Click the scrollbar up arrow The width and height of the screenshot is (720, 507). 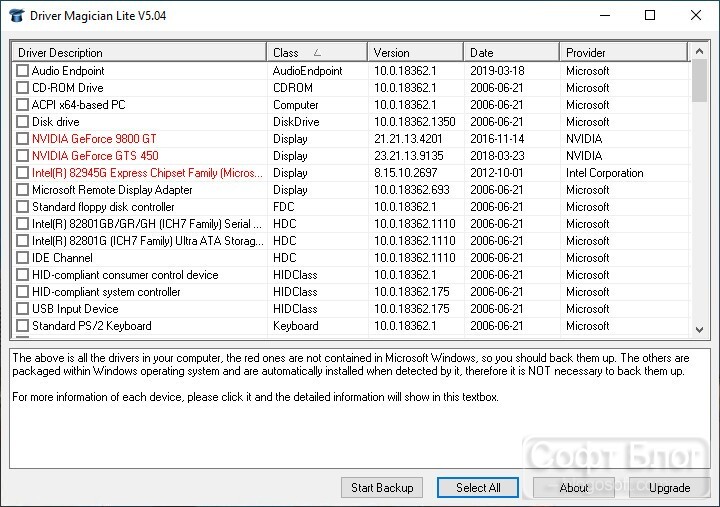699,51
